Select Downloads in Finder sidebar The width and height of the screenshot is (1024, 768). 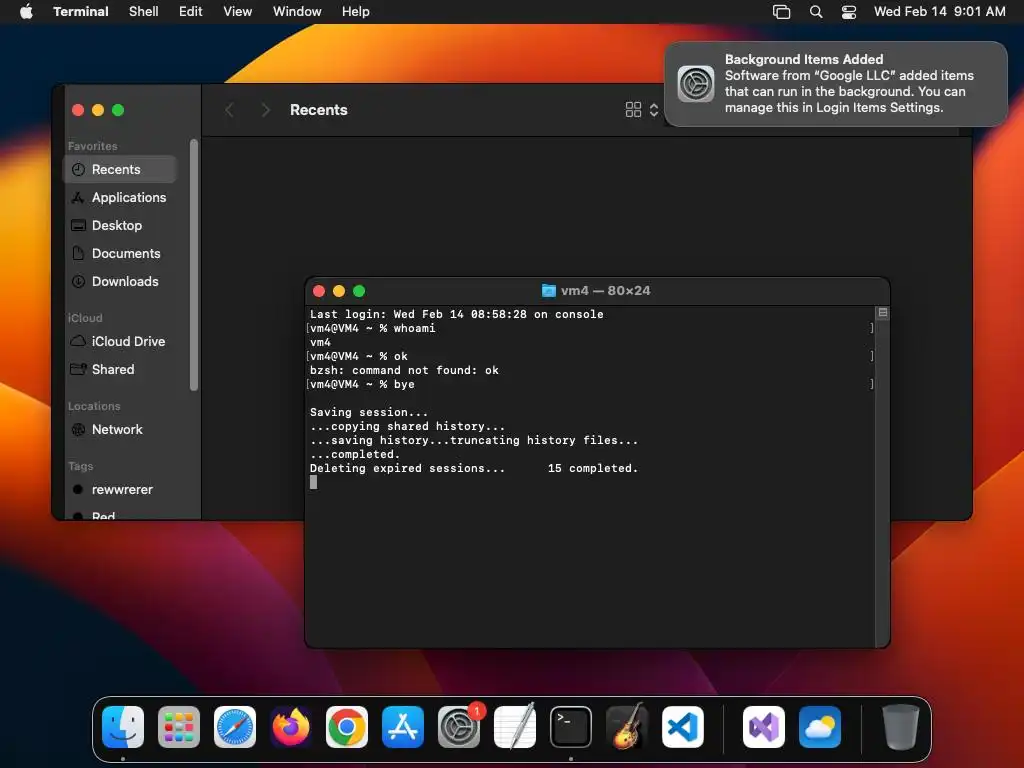tap(120, 281)
